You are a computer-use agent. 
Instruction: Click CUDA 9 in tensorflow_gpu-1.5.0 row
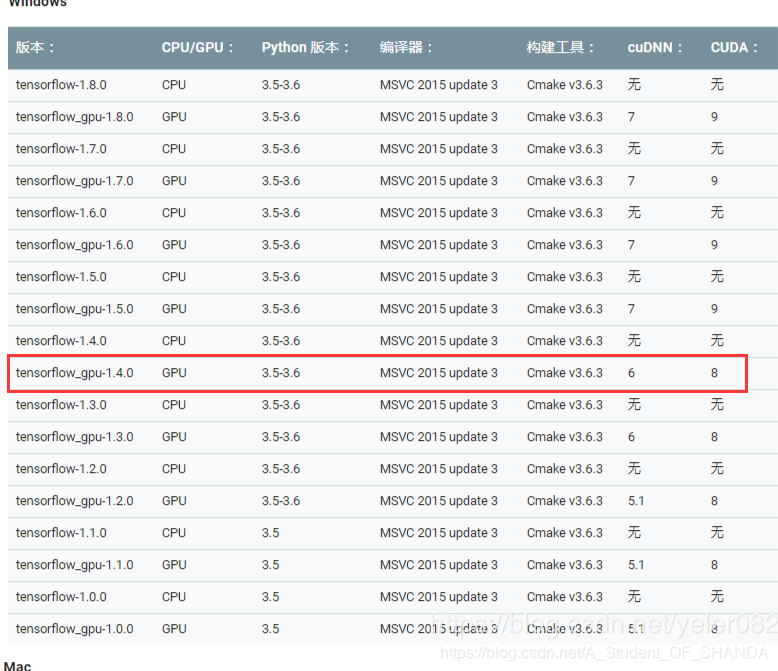pyautogui.click(x=714, y=309)
